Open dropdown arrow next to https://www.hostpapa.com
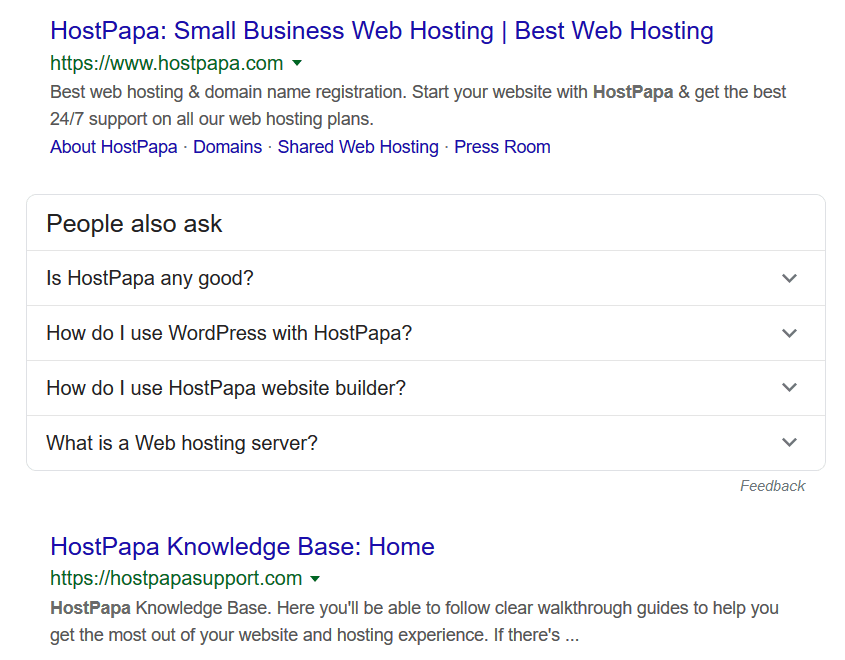The height and width of the screenshot is (660, 845). point(297,64)
